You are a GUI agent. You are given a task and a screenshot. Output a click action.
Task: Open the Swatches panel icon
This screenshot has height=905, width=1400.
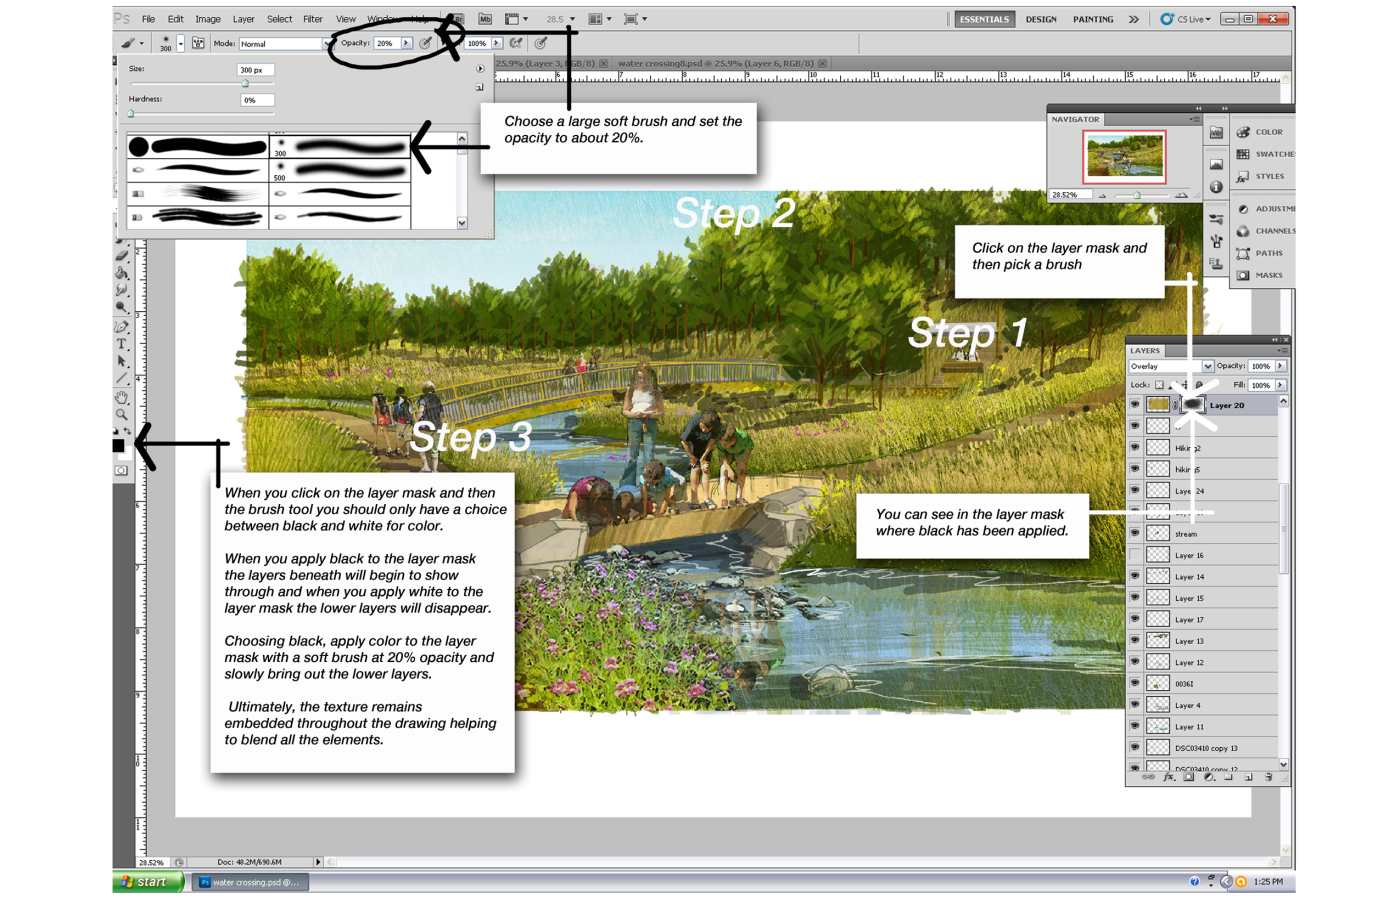click(1243, 154)
